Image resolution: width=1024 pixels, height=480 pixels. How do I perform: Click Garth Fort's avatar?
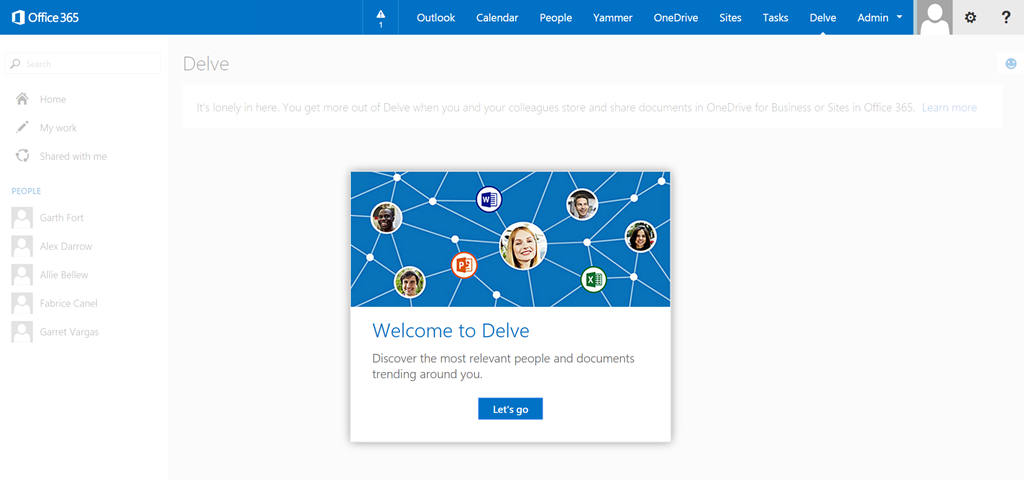click(22, 217)
